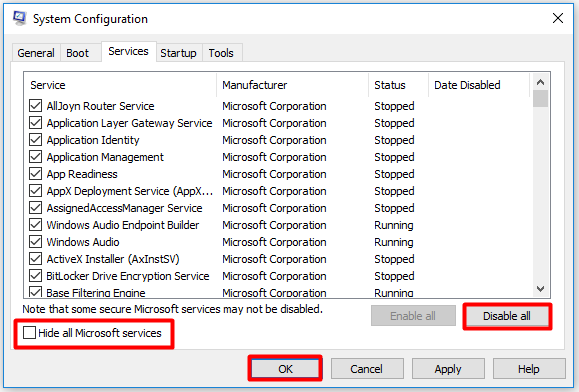The height and width of the screenshot is (392, 579).
Task: Click the Disable all button
Action: (x=507, y=316)
